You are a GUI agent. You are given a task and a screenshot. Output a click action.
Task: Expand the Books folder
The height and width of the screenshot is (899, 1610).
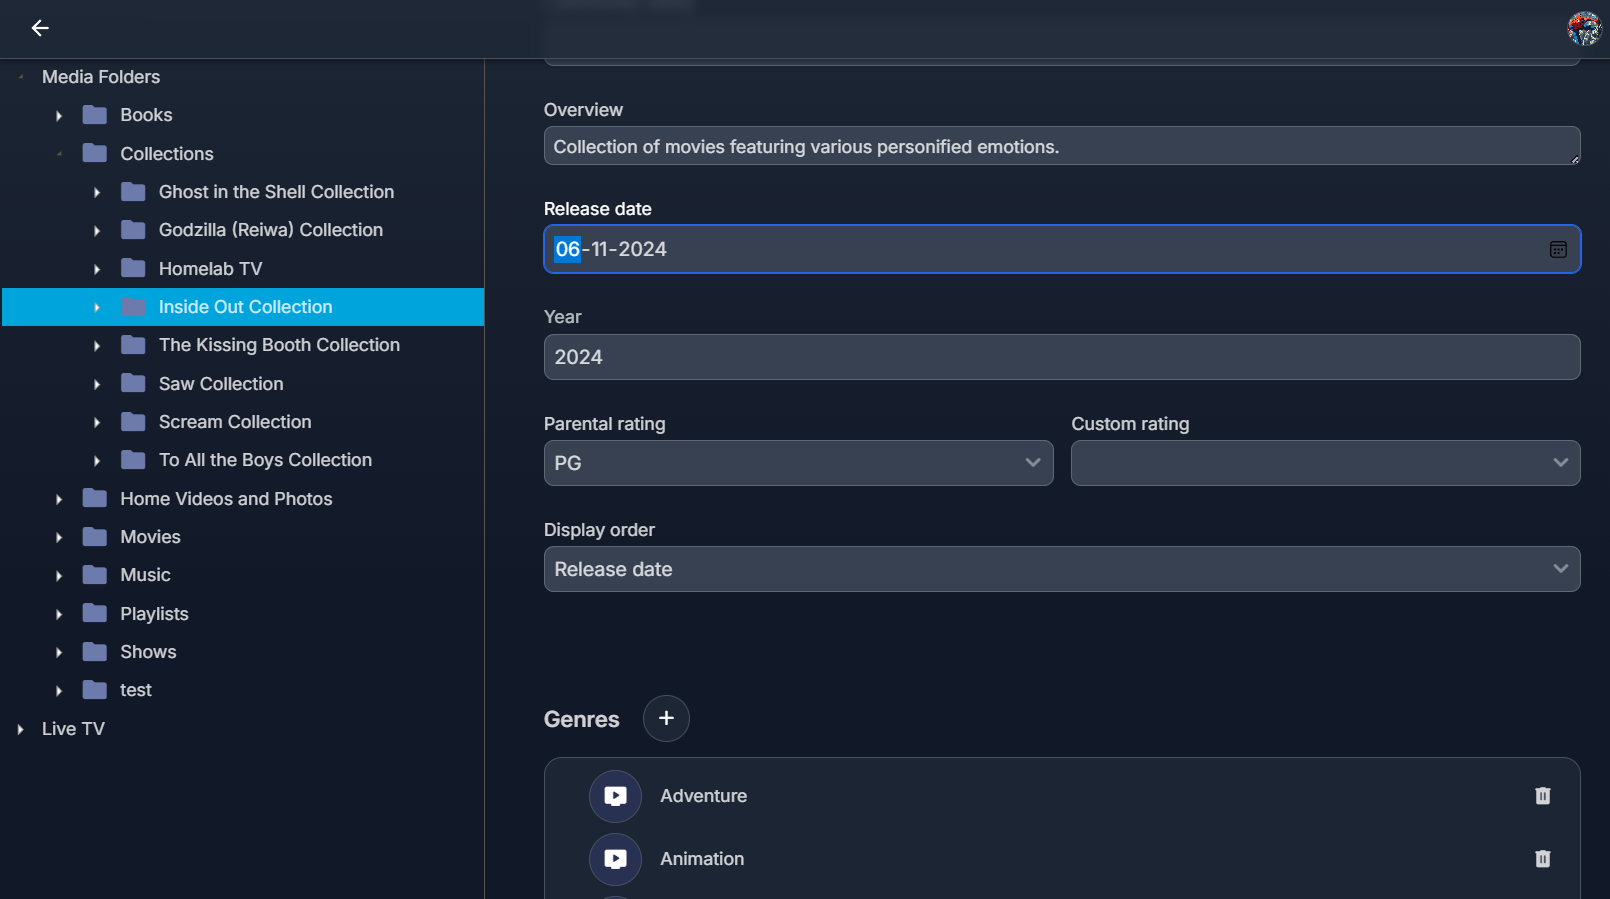click(x=59, y=116)
